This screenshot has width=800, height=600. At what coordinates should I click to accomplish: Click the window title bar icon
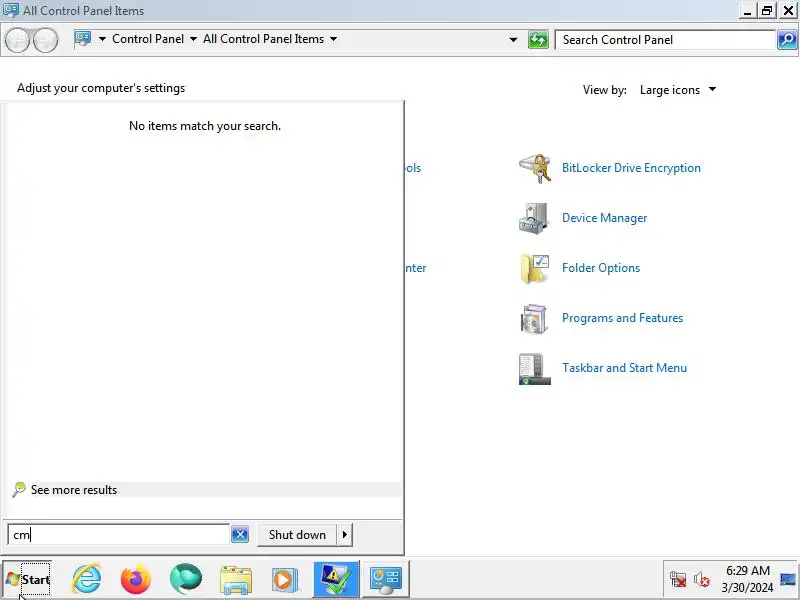pos(11,10)
